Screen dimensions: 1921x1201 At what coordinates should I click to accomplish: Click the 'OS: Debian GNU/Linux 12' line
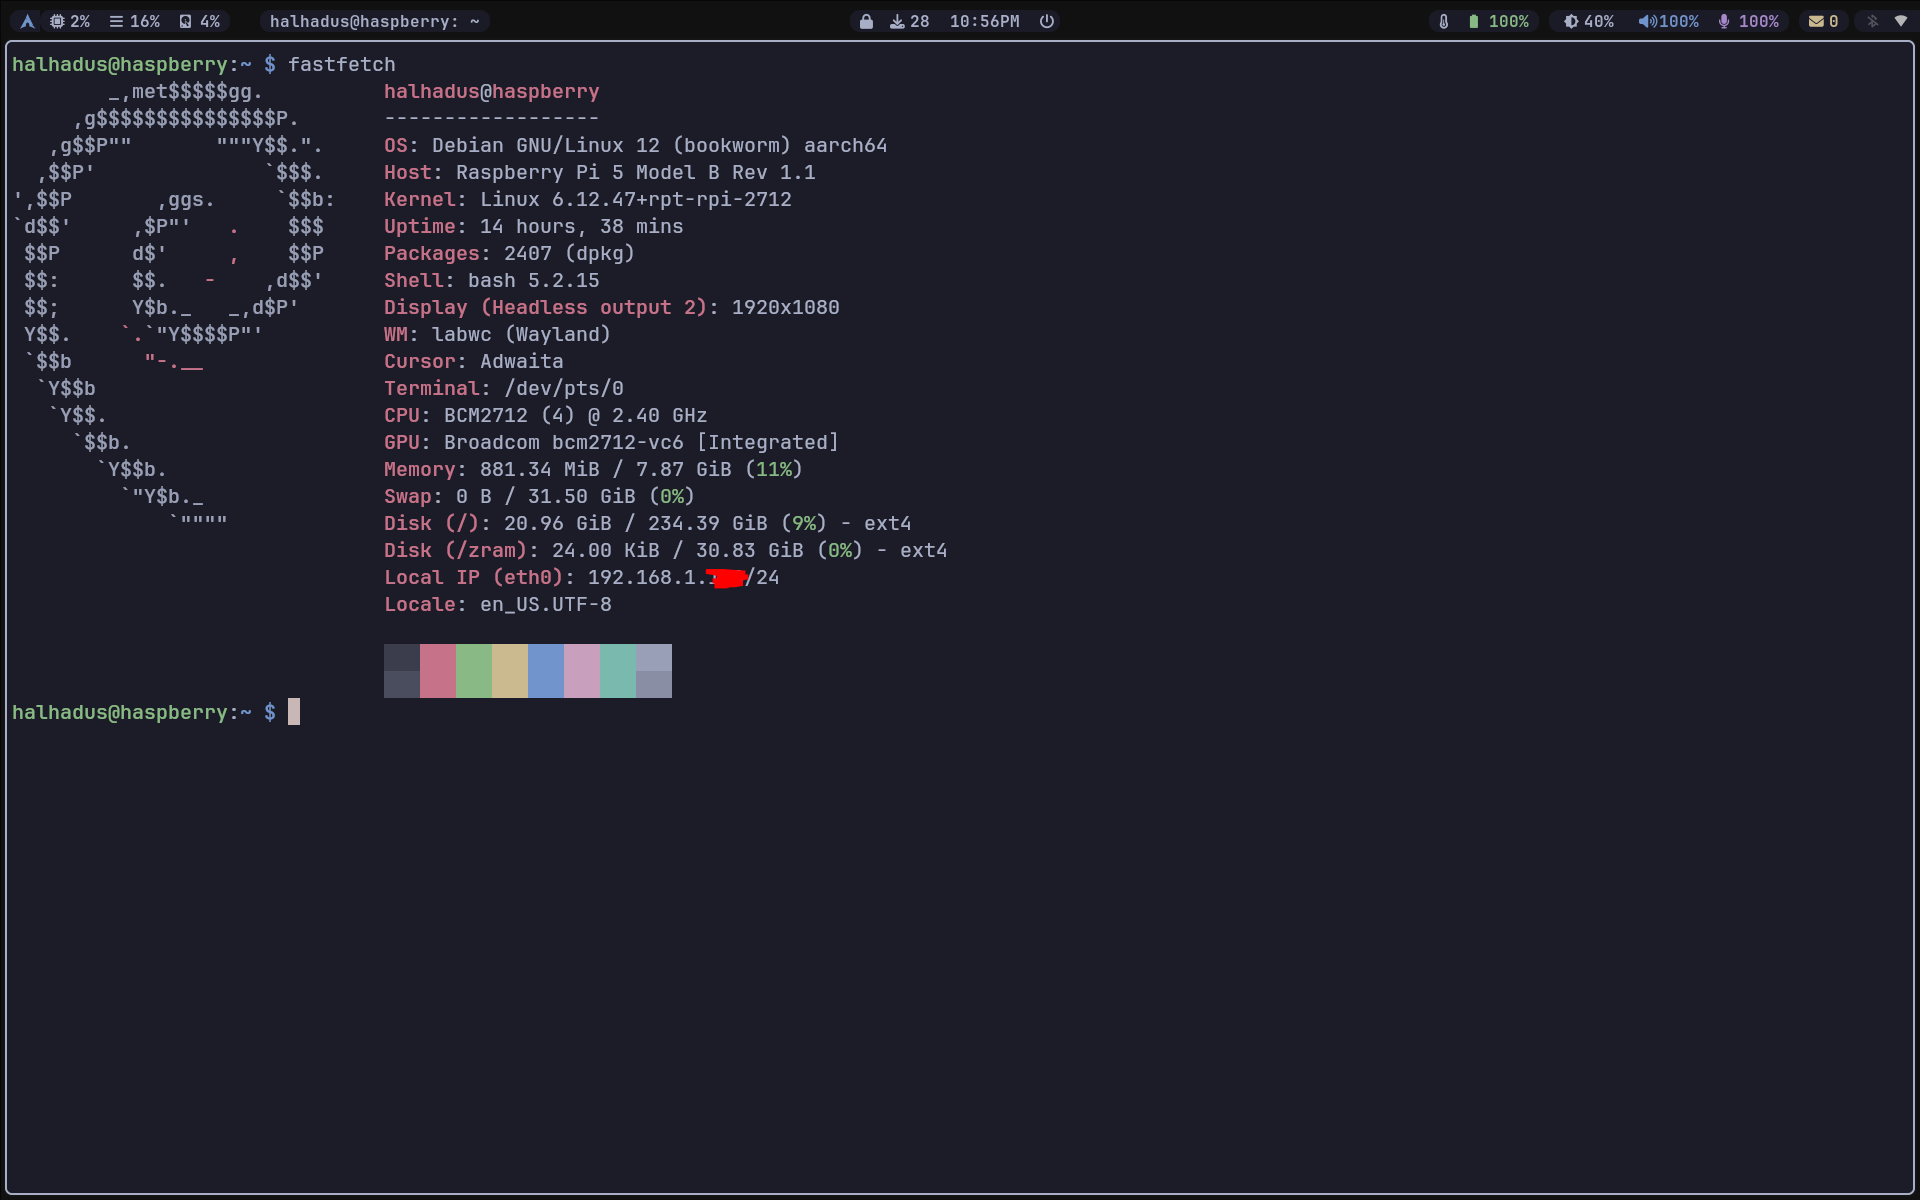(x=635, y=146)
